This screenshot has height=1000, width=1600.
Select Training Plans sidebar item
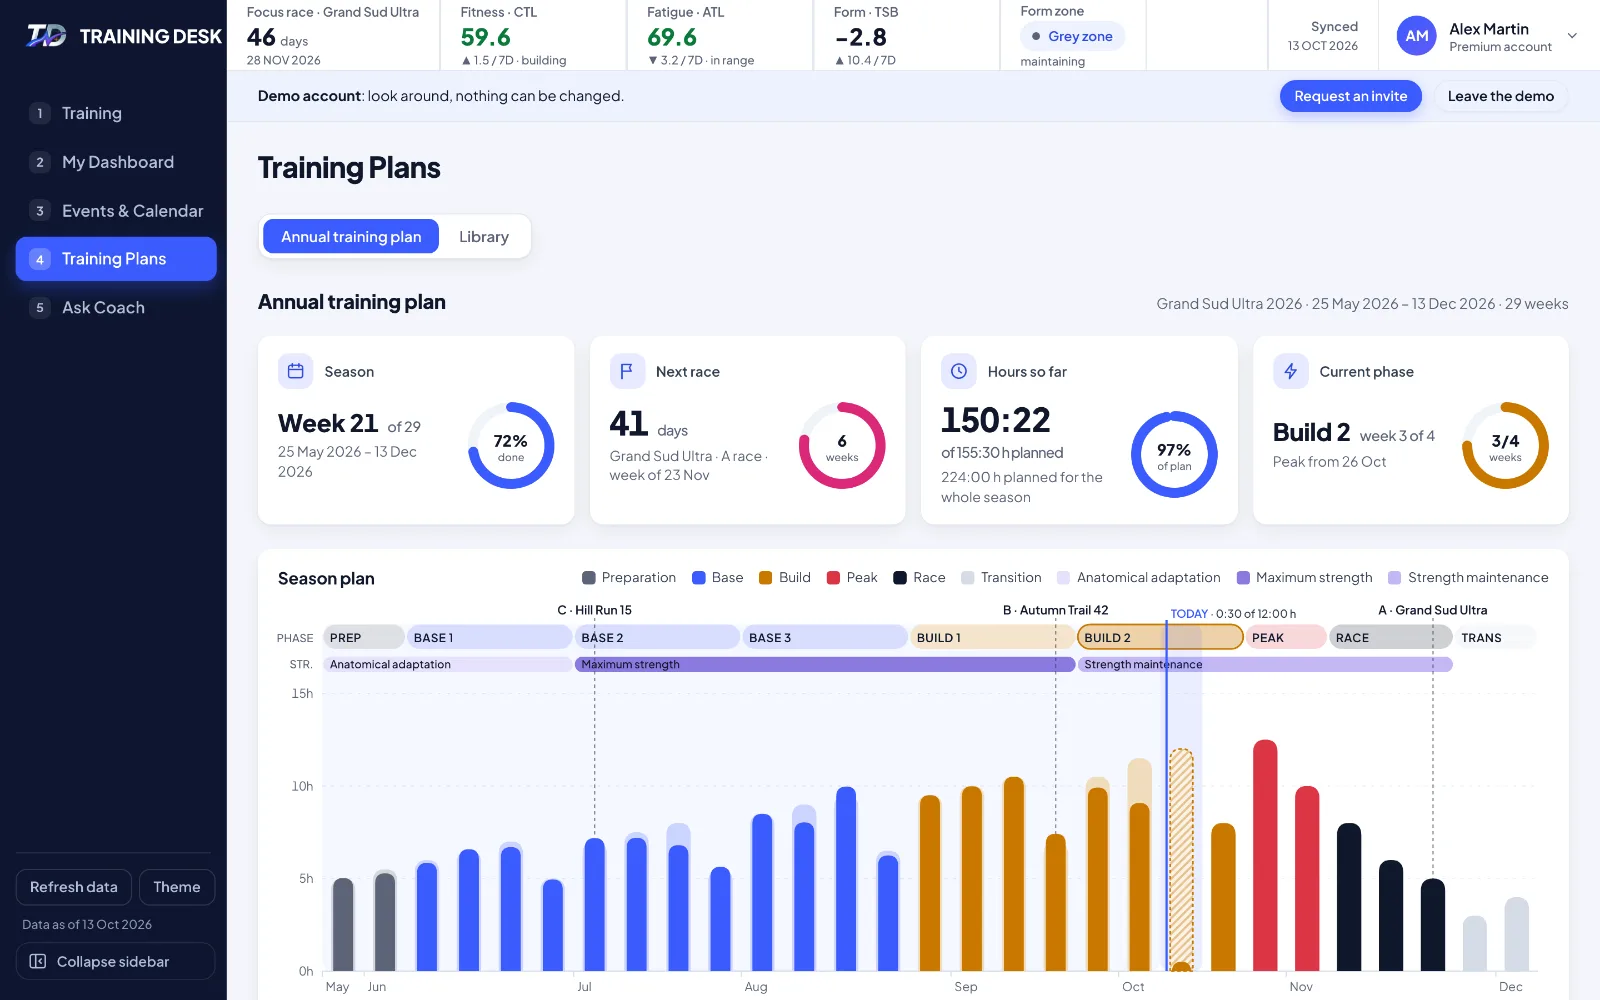(x=116, y=259)
